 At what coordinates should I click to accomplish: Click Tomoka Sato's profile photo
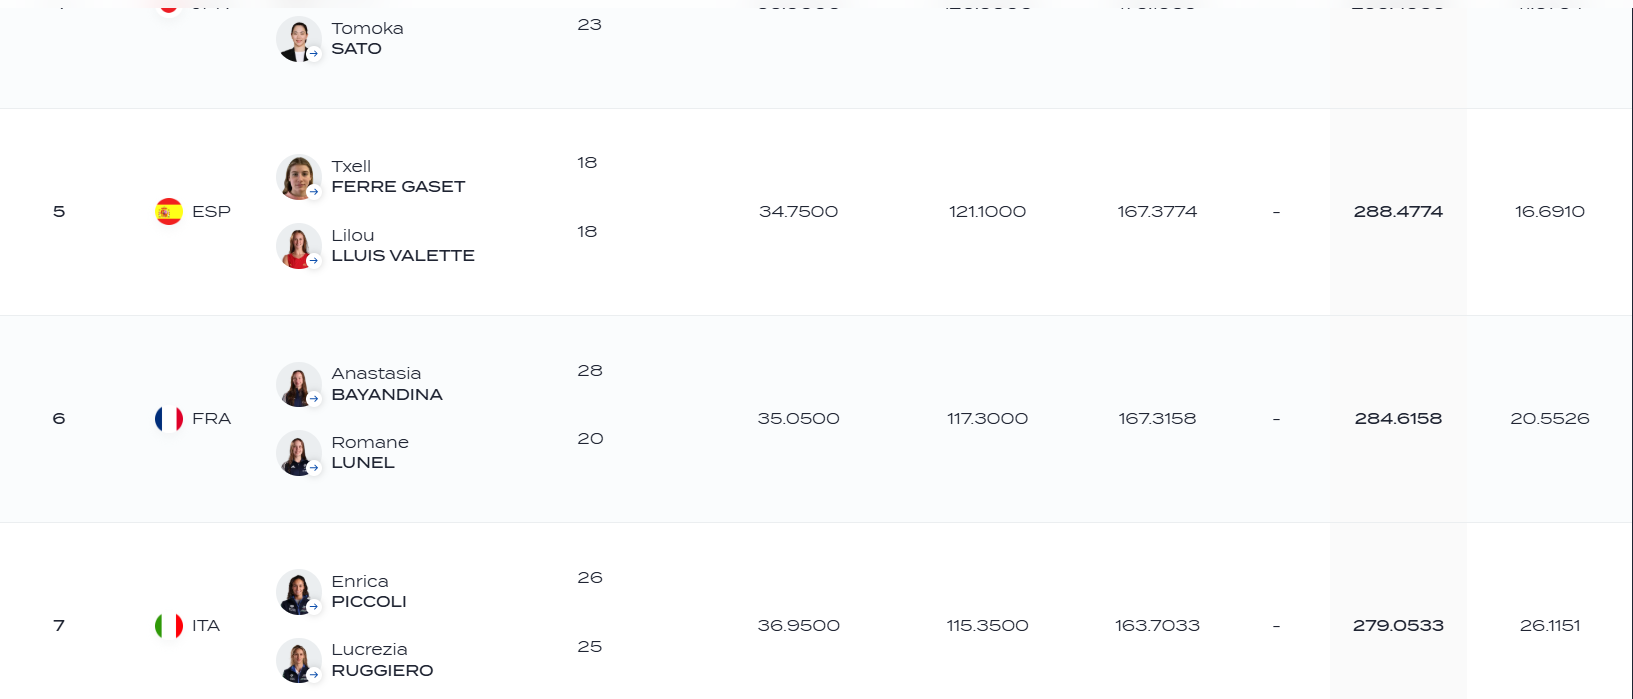click(298, 39)
